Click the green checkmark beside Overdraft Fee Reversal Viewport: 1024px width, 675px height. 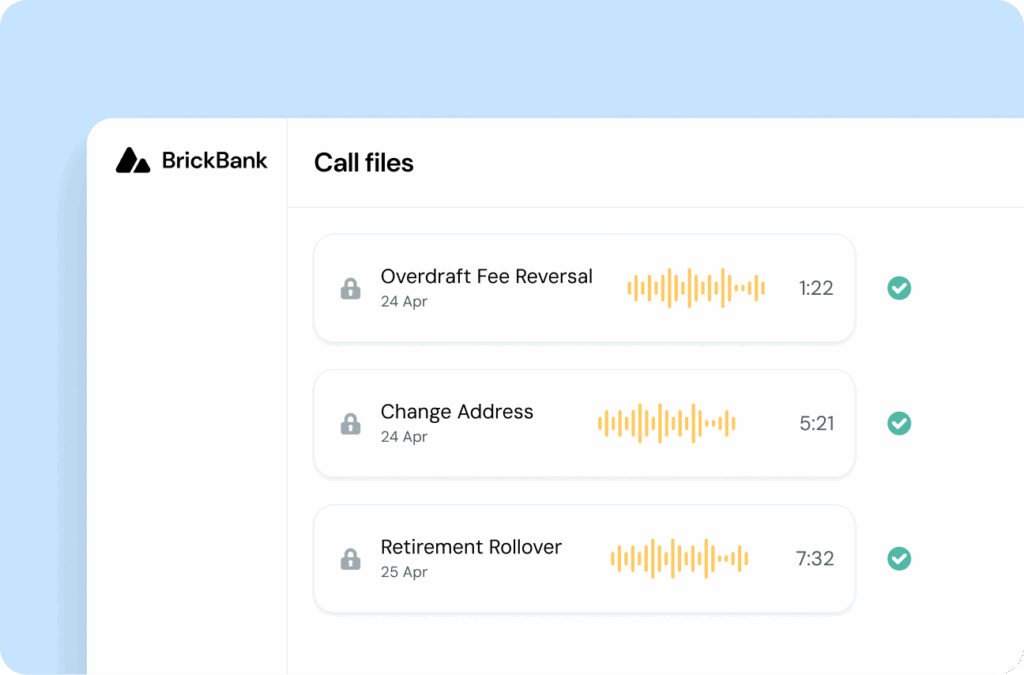(898, 288)
